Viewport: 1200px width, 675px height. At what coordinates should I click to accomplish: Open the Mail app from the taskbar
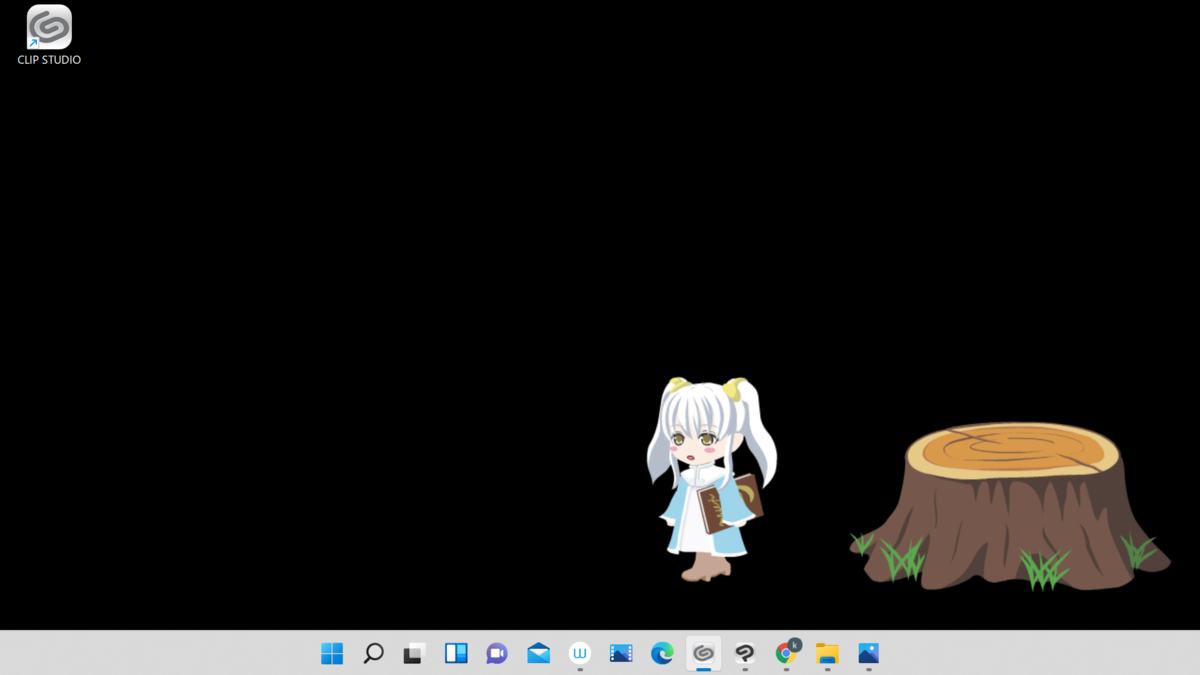(x=538, y=653)
